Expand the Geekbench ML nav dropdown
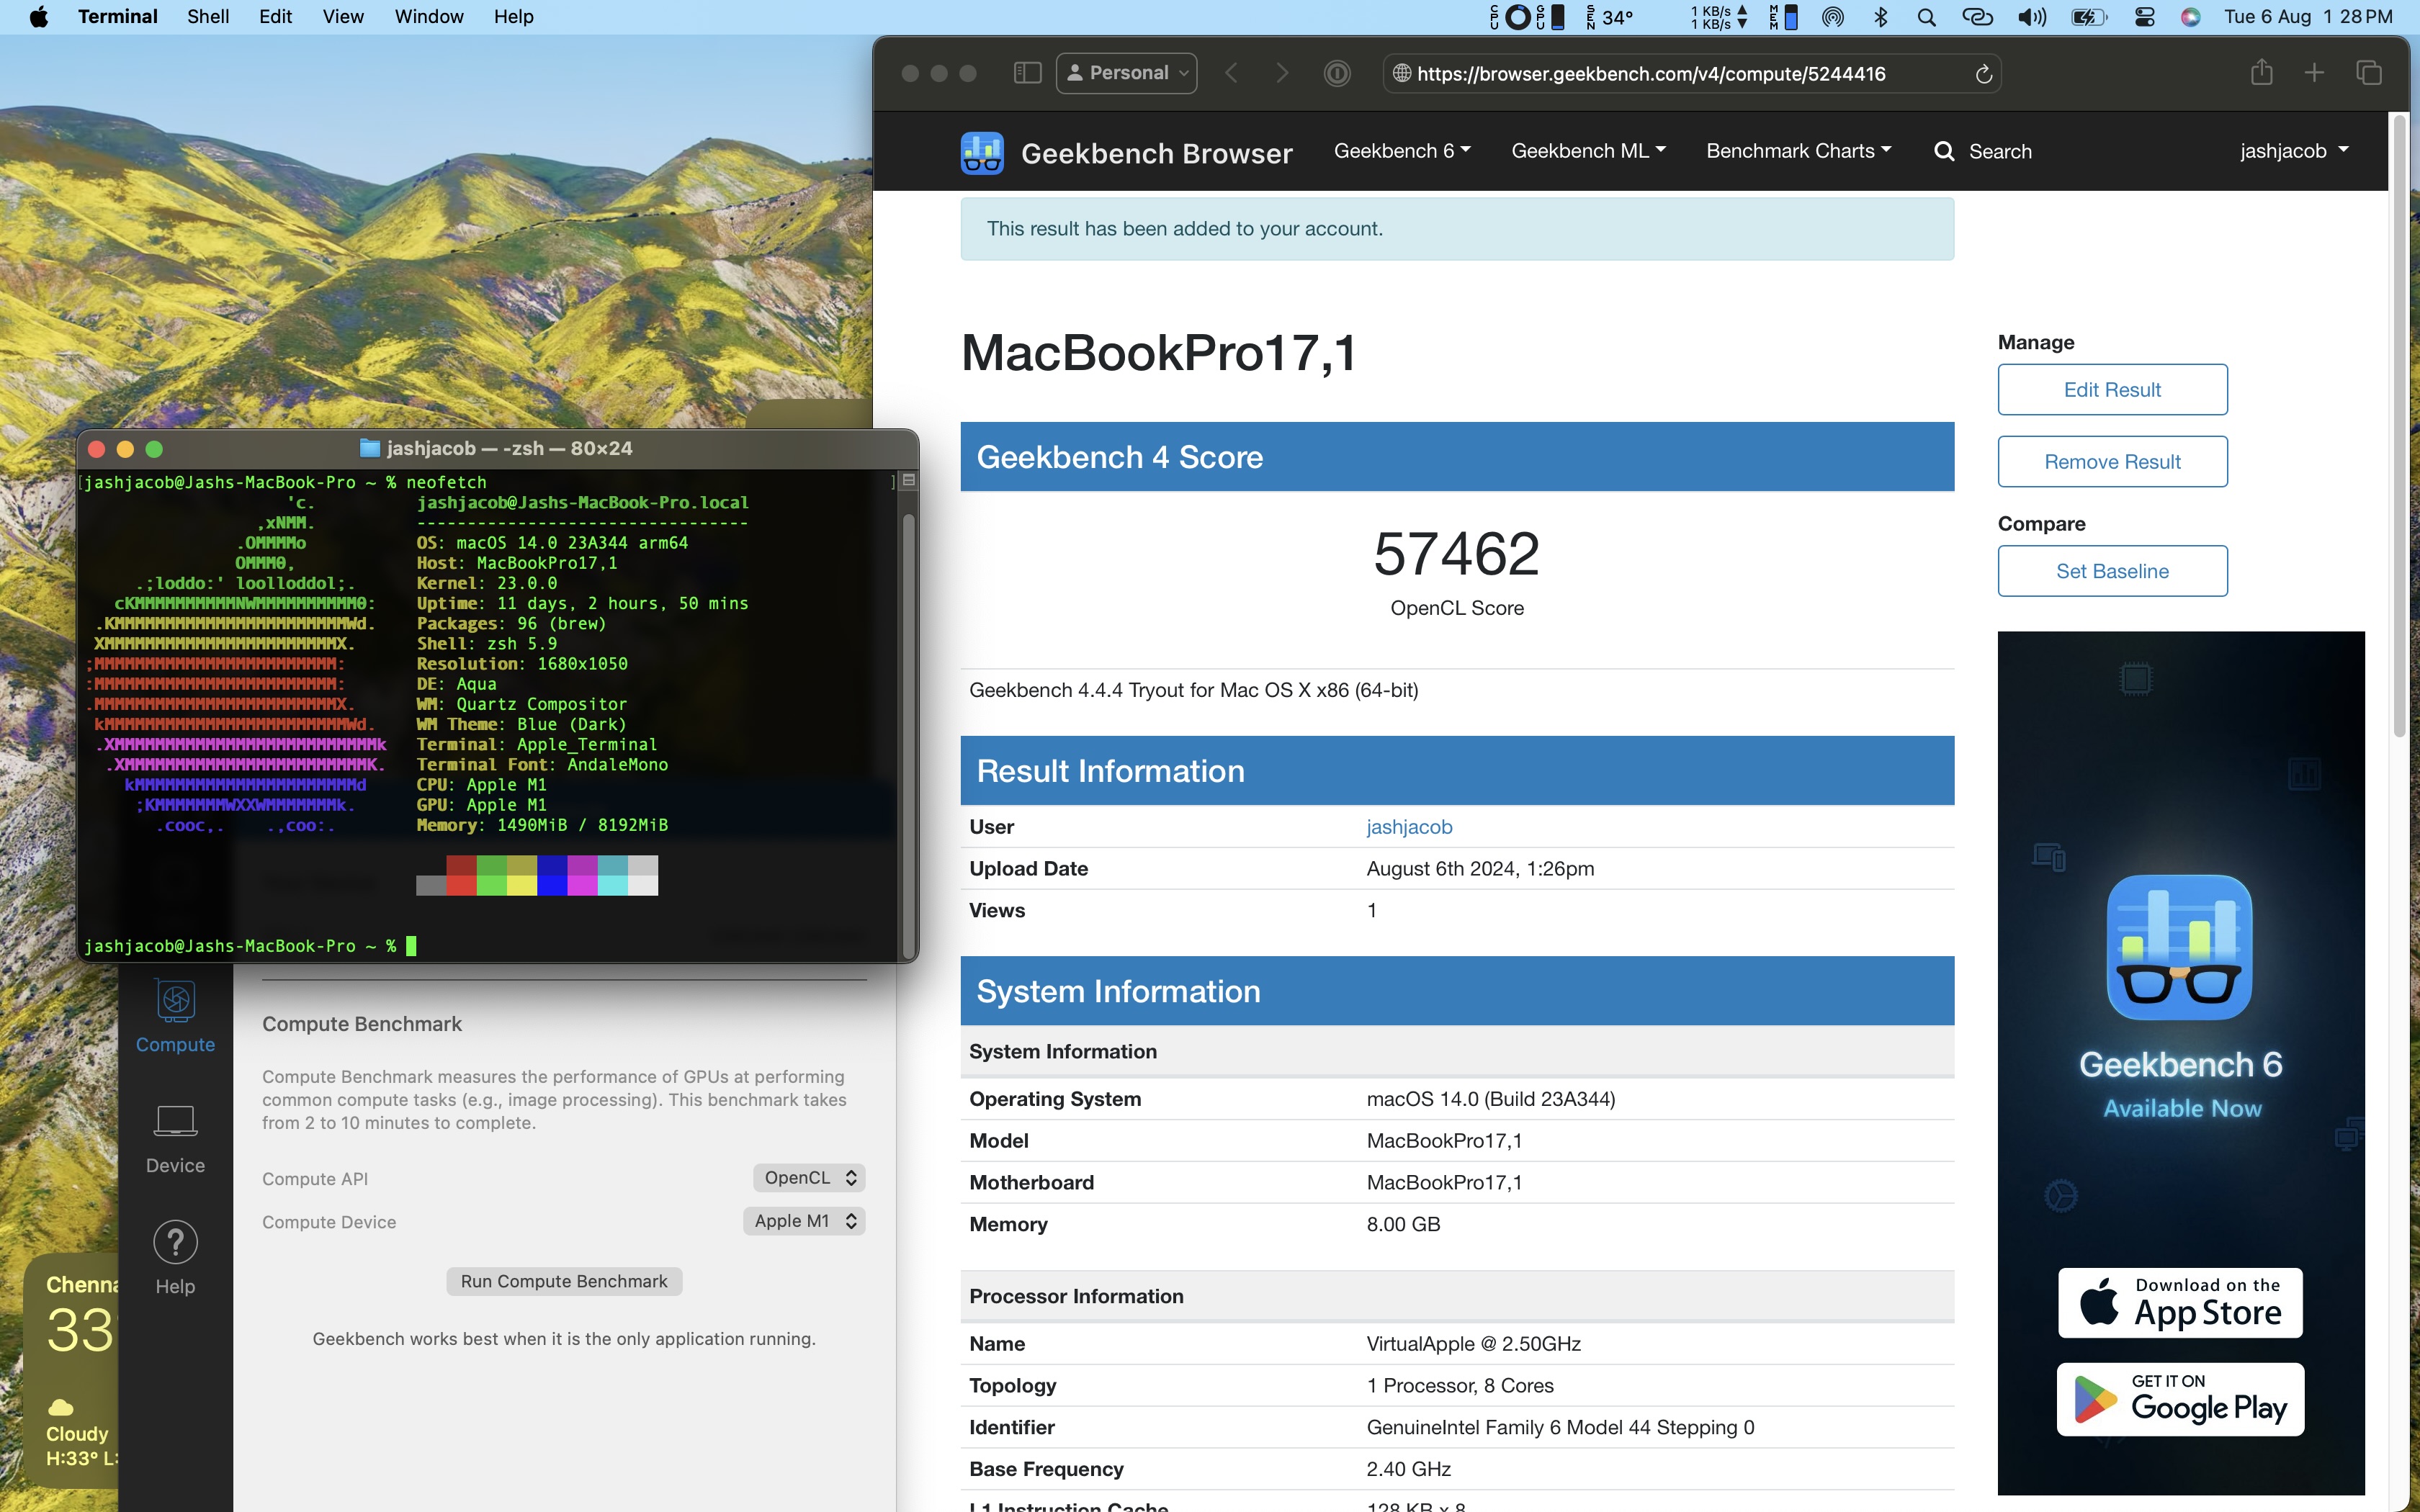The image size is (2420, 1512). [x=1588, y=151]
